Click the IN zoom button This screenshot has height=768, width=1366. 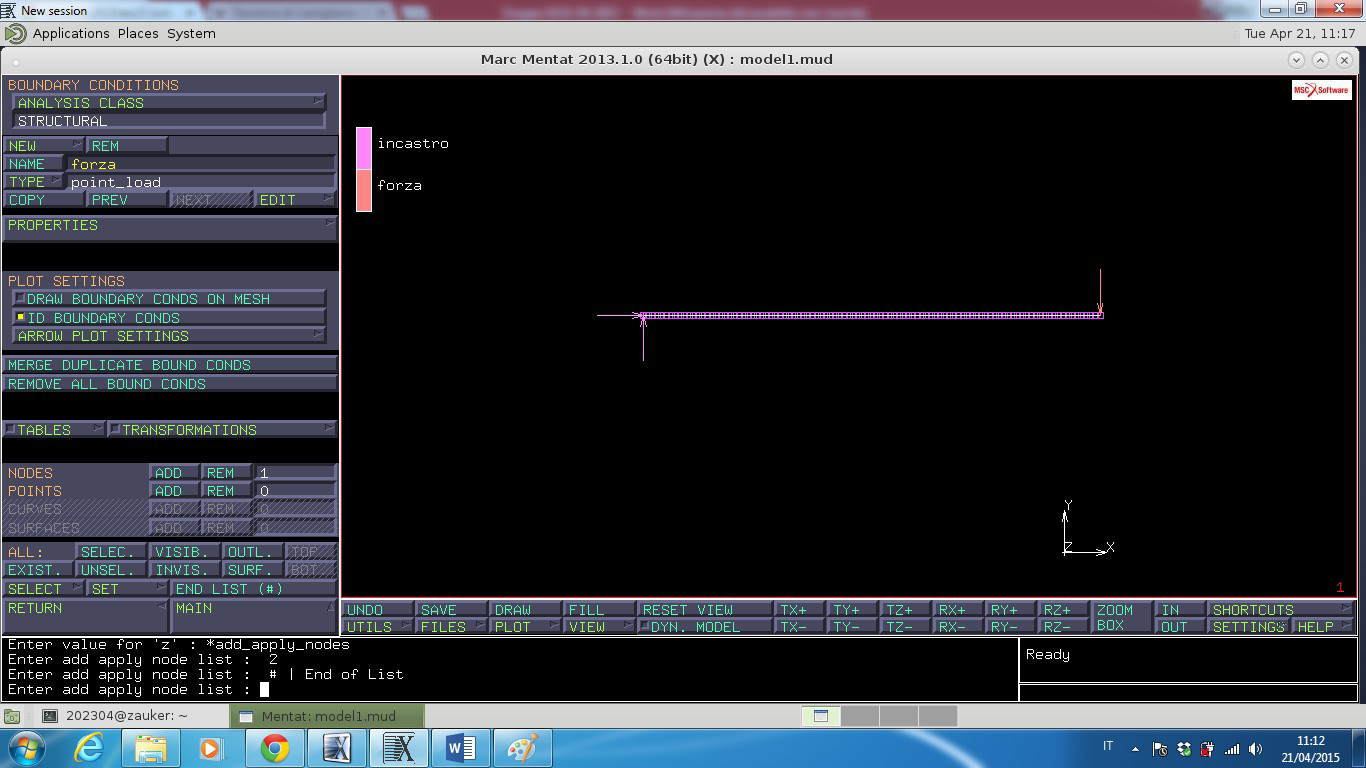pyautogui.click(x=1180, y=610)
